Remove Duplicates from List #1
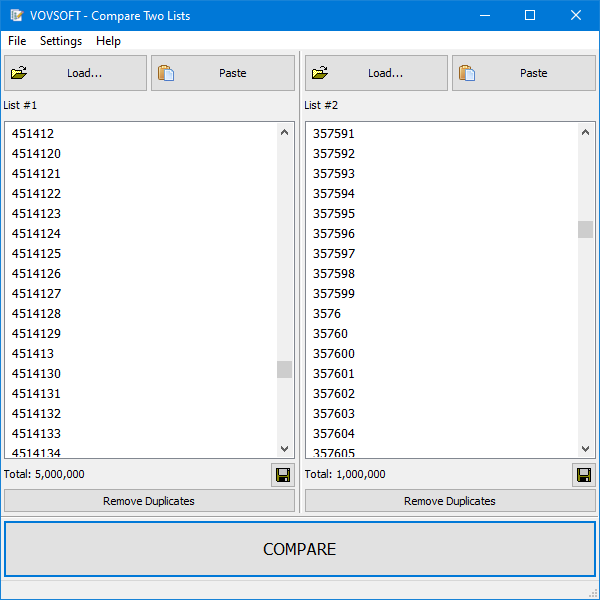 tap(149, 501)
